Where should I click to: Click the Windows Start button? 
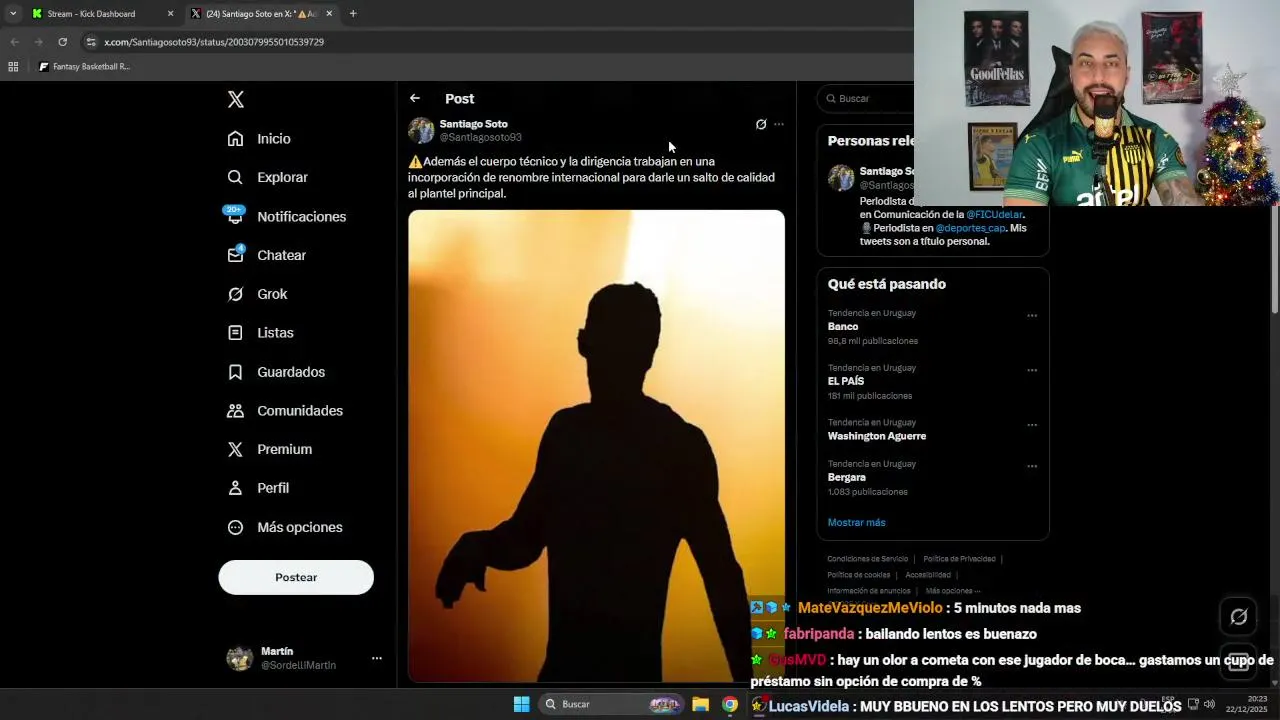(521, 704)
